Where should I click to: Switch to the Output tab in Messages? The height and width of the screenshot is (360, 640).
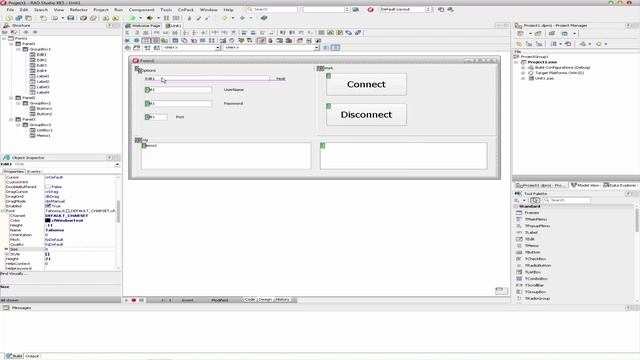click(32, 356)
